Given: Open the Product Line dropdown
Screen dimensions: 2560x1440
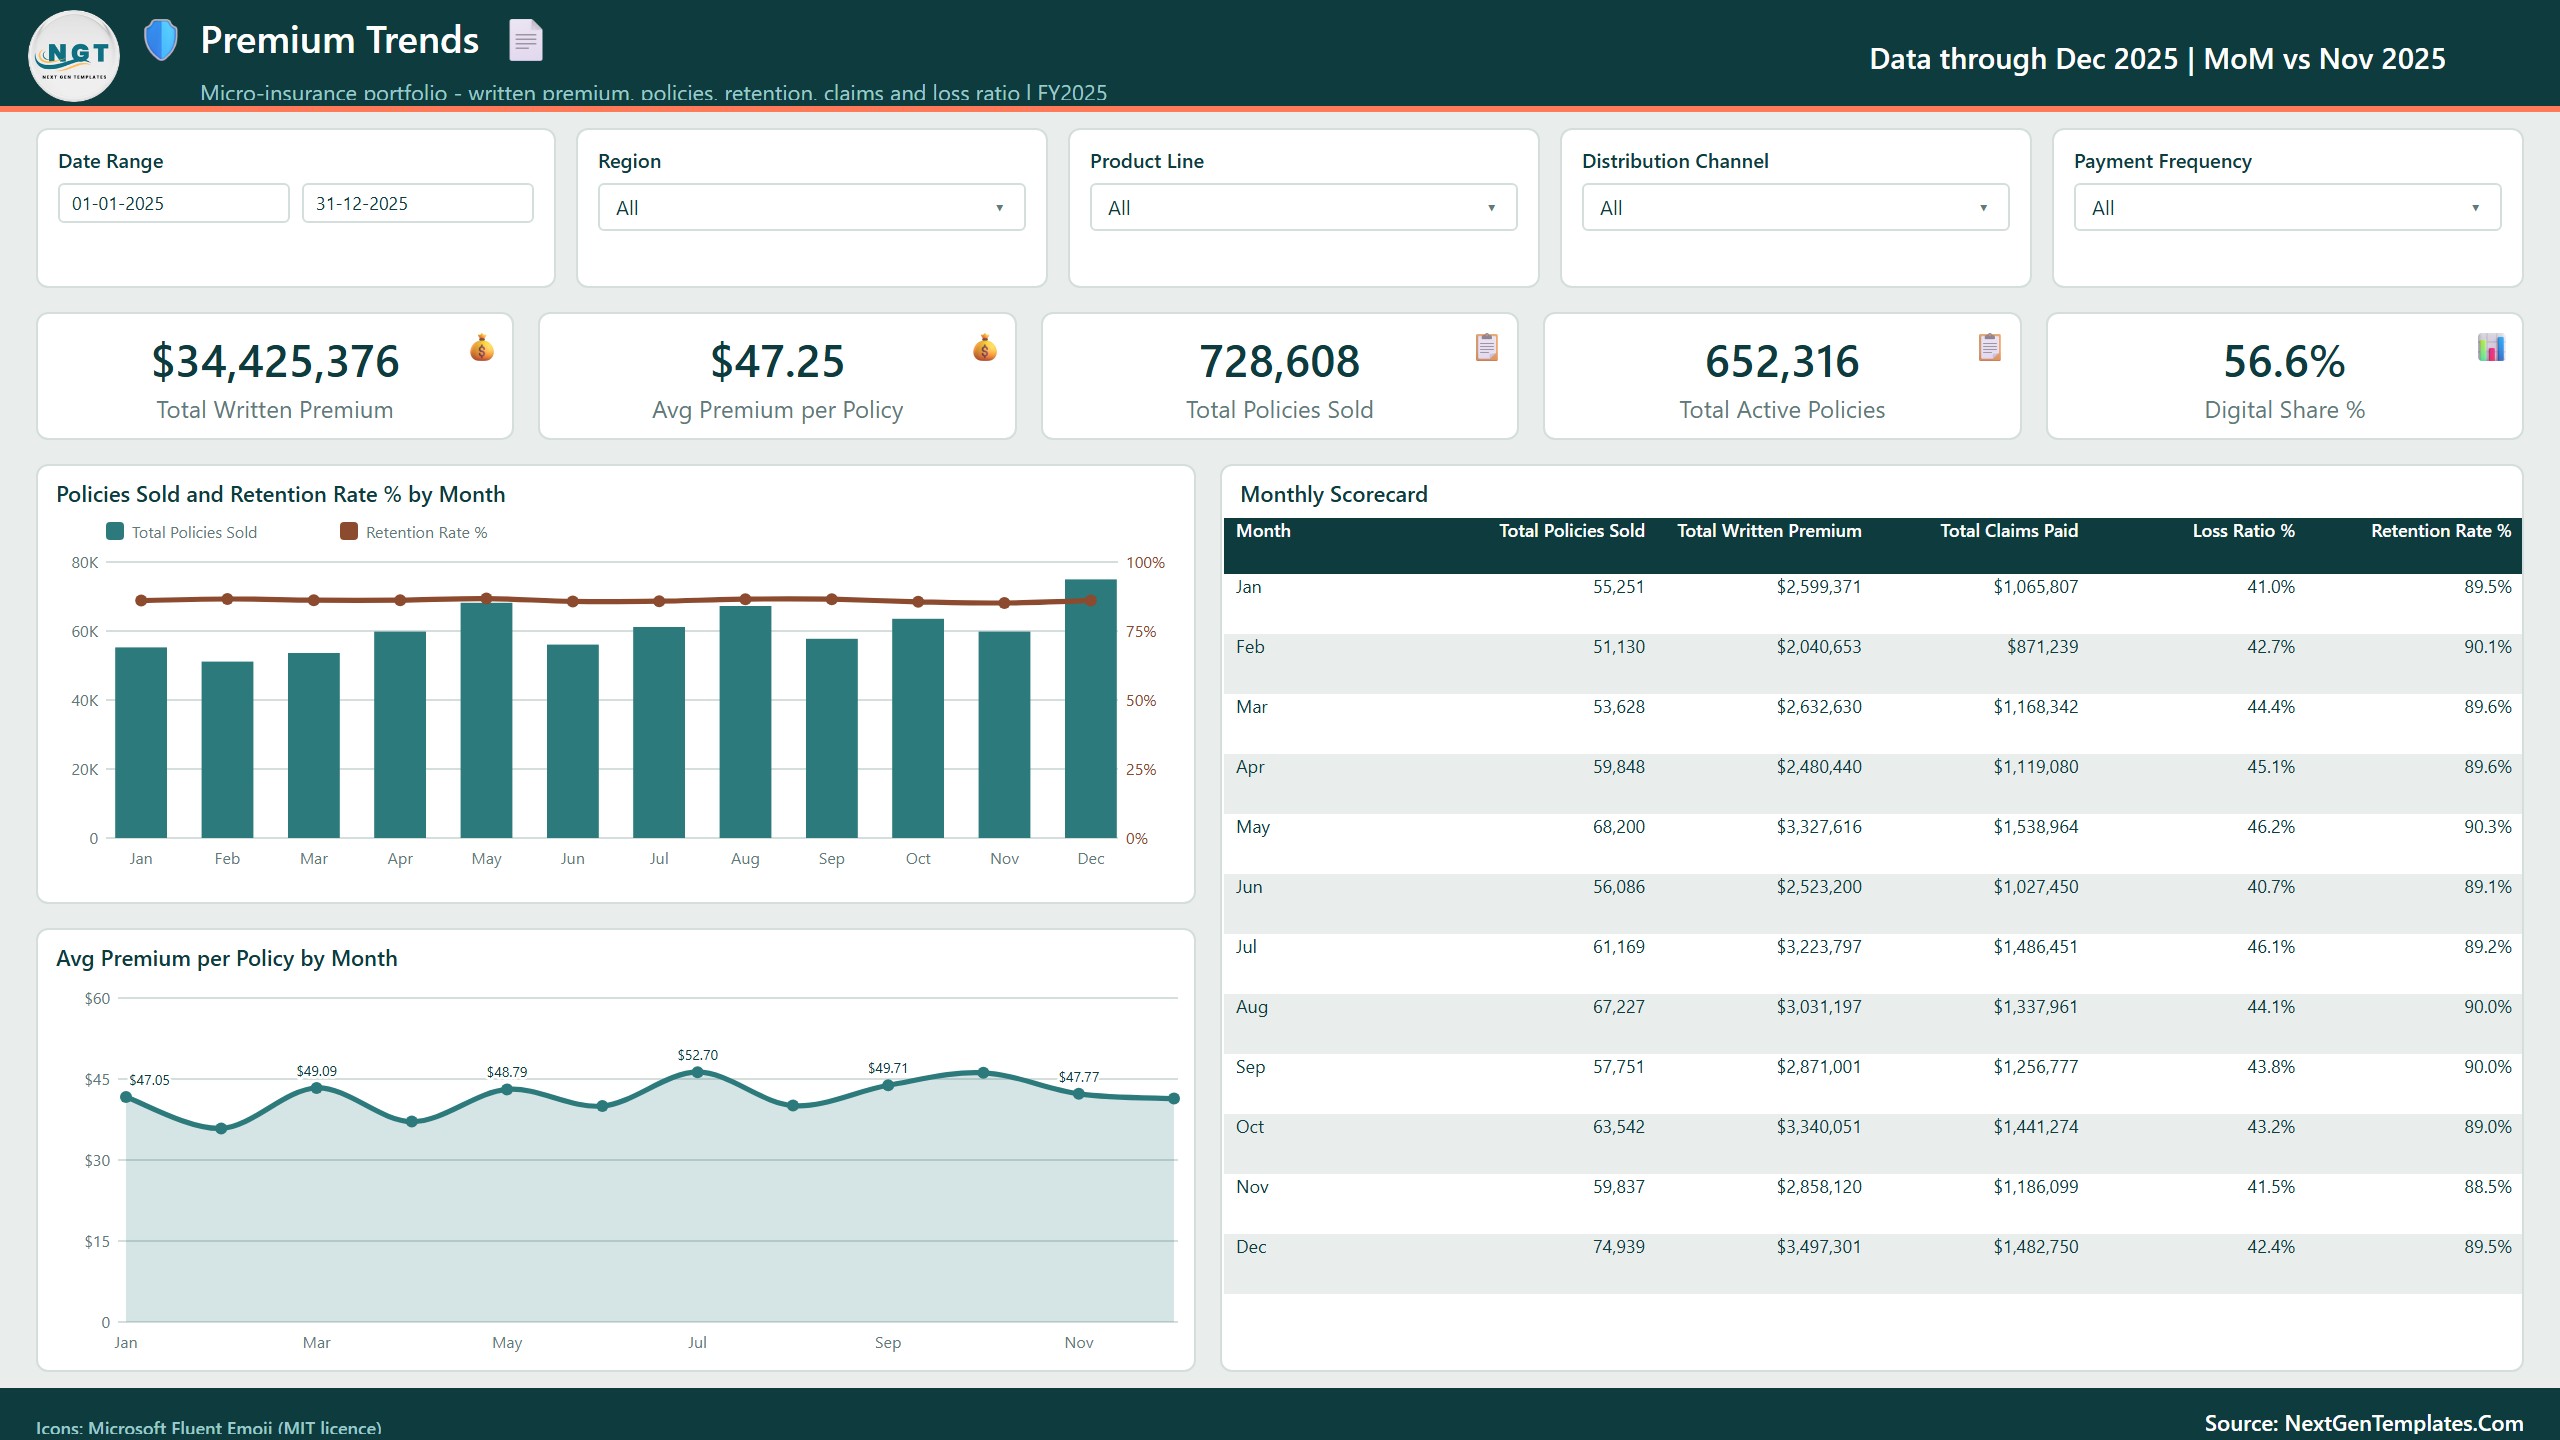Looking at the screenshot, I should [1304, 207].
